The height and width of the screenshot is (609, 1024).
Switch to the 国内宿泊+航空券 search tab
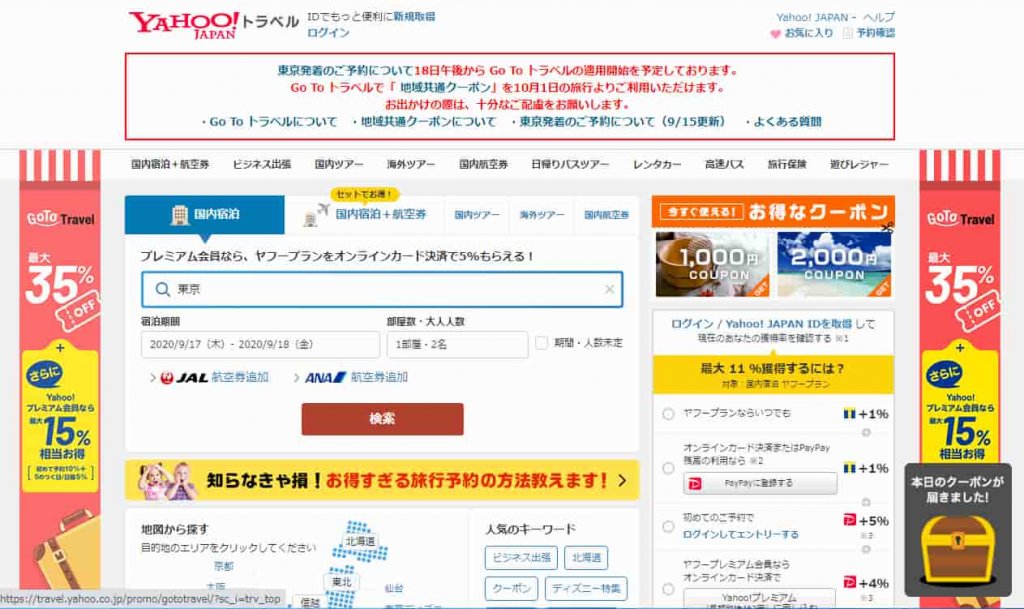pos(364,215)
